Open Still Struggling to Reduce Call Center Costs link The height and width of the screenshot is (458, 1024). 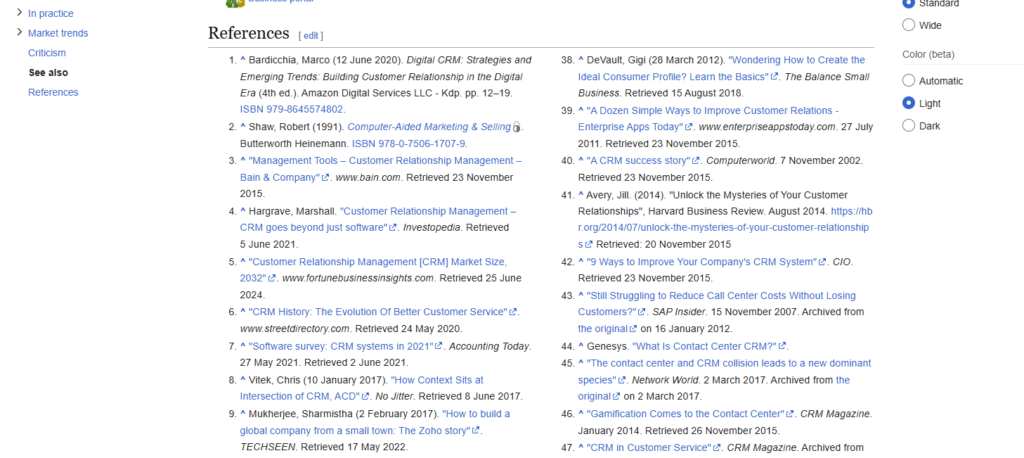point(718,304)
